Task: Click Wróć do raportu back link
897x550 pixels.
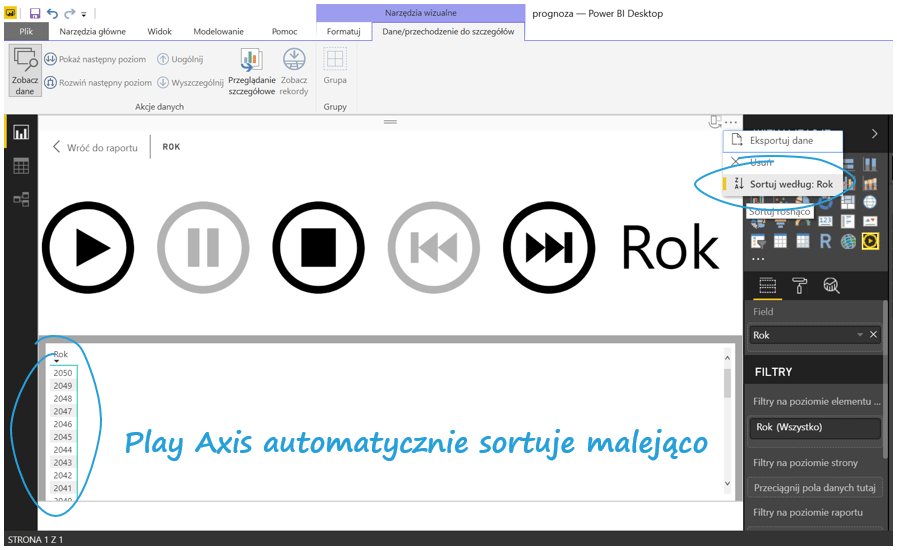Action: point(95,147)
